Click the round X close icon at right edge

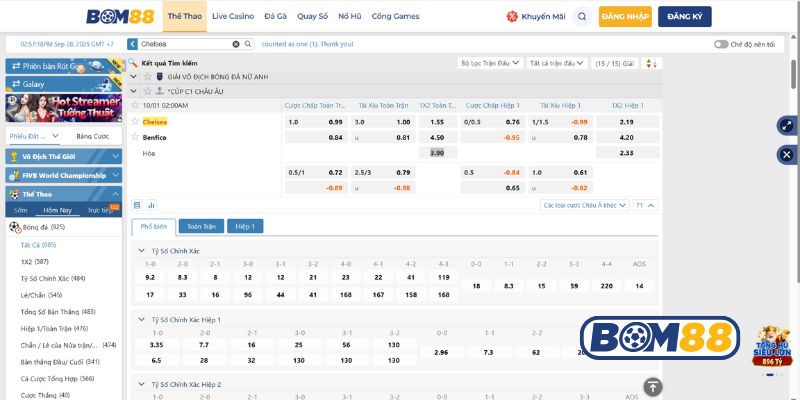pos(786,155)
